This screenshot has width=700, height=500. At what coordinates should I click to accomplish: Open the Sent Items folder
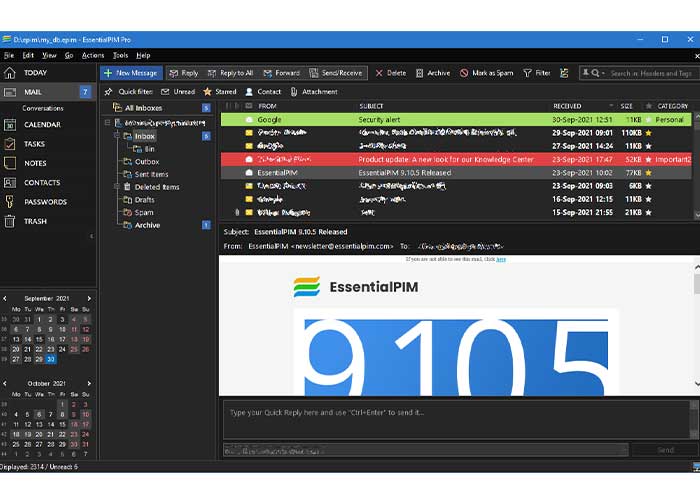(151, 174)
